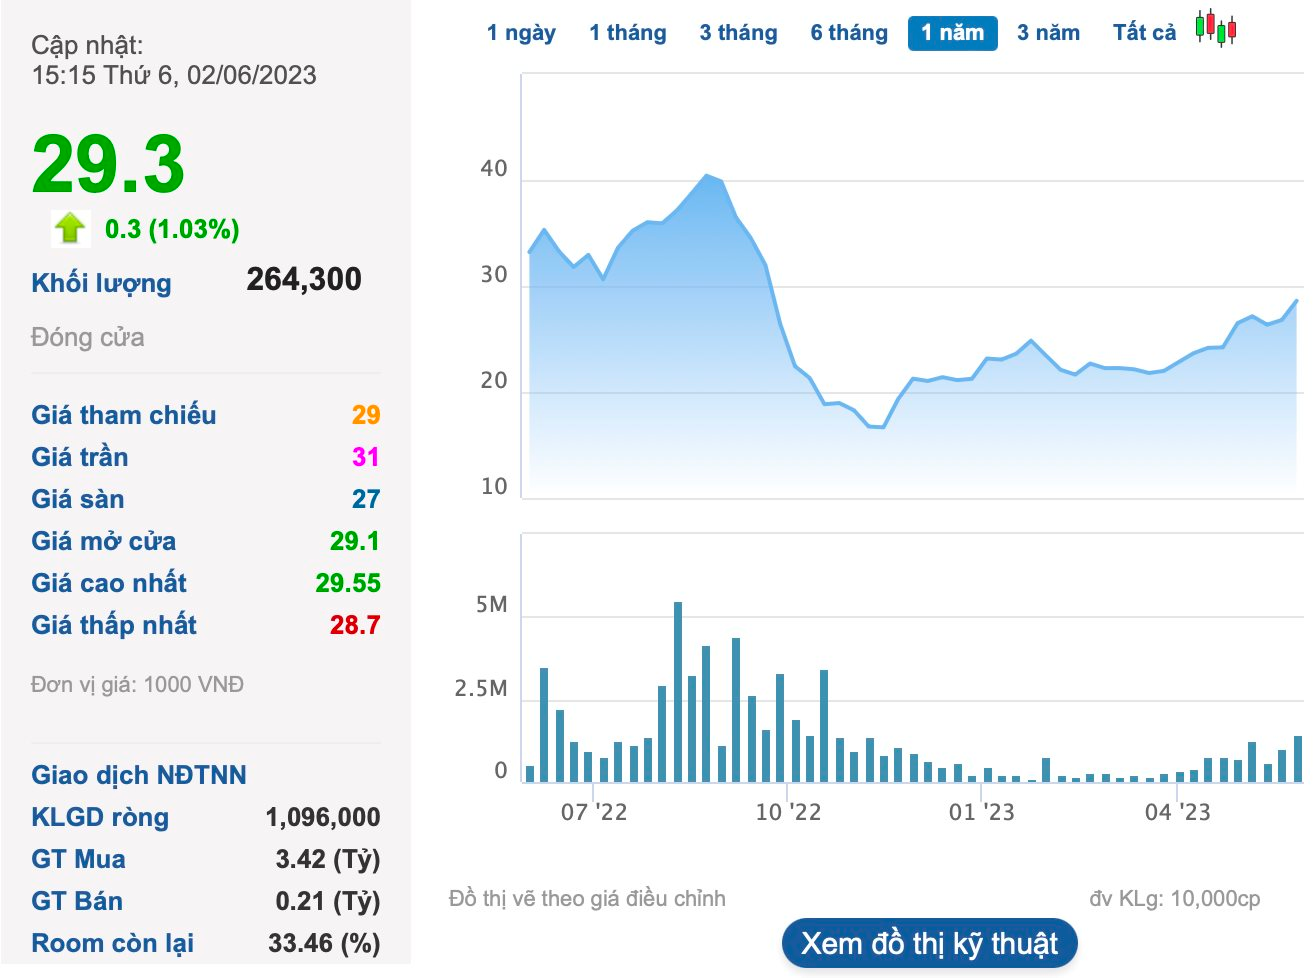The image size is (1316, 978).
Task: Click Xem đồ thị kỹ thuật button
Action: click(929, 943)
